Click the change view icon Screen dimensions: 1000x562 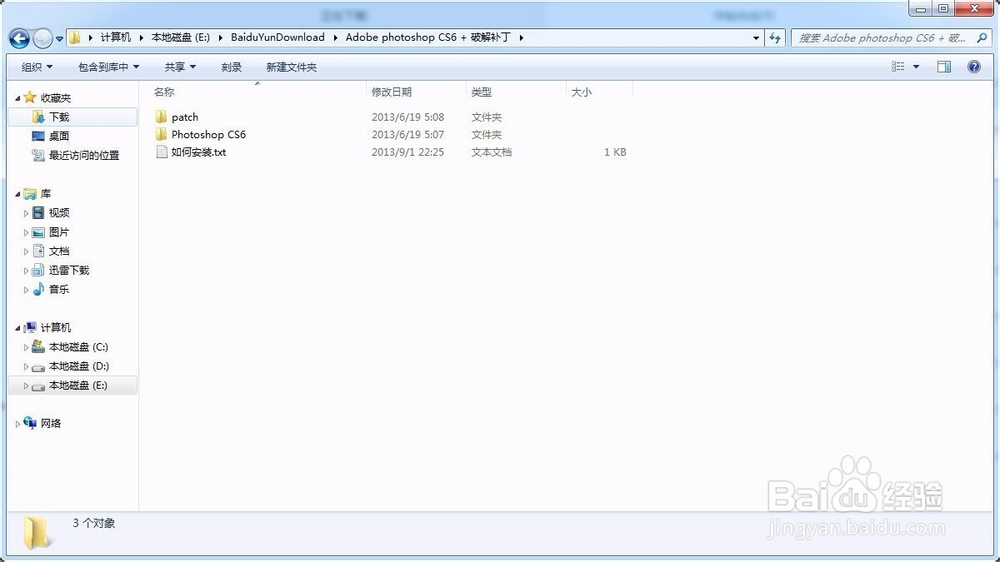898,66
